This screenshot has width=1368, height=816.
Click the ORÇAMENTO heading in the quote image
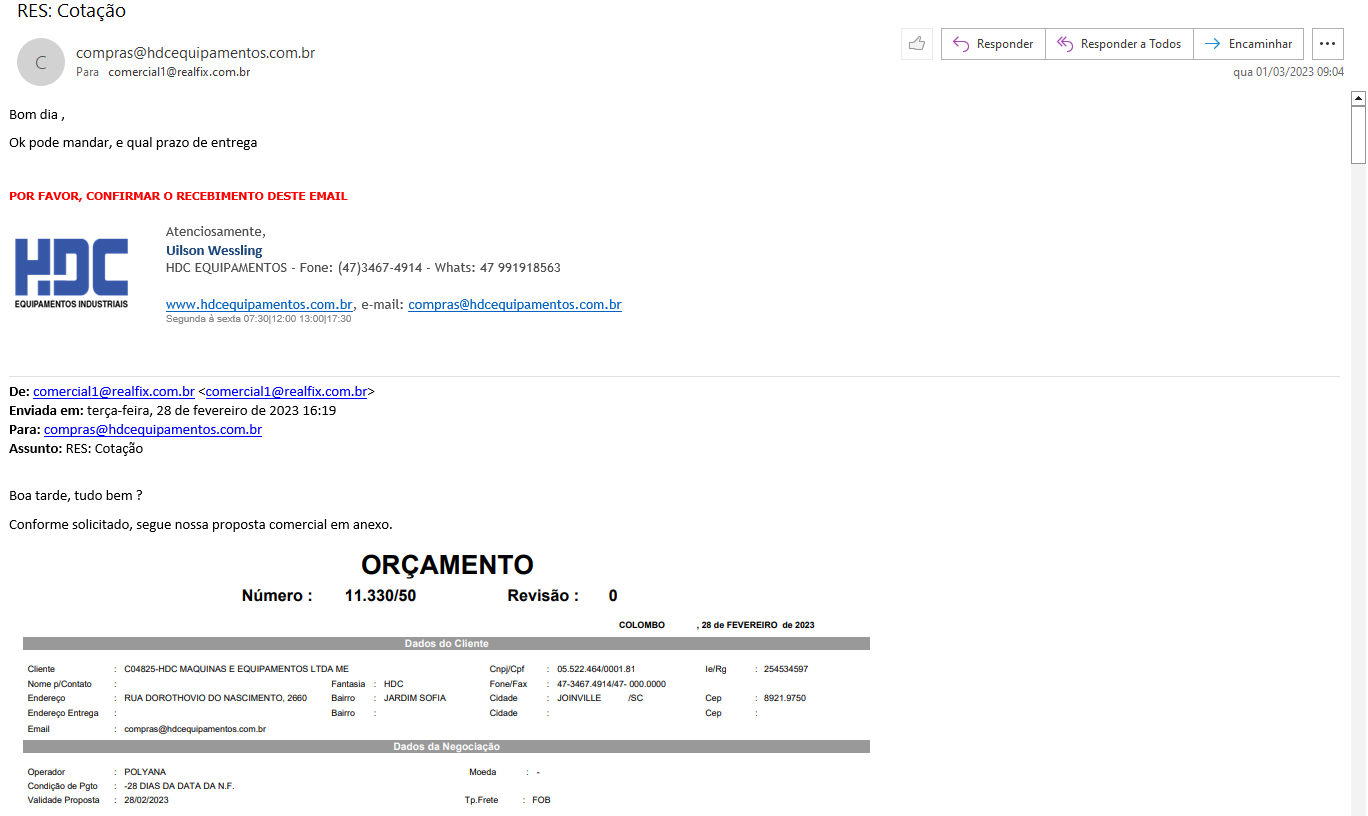(x=447, y=565)
